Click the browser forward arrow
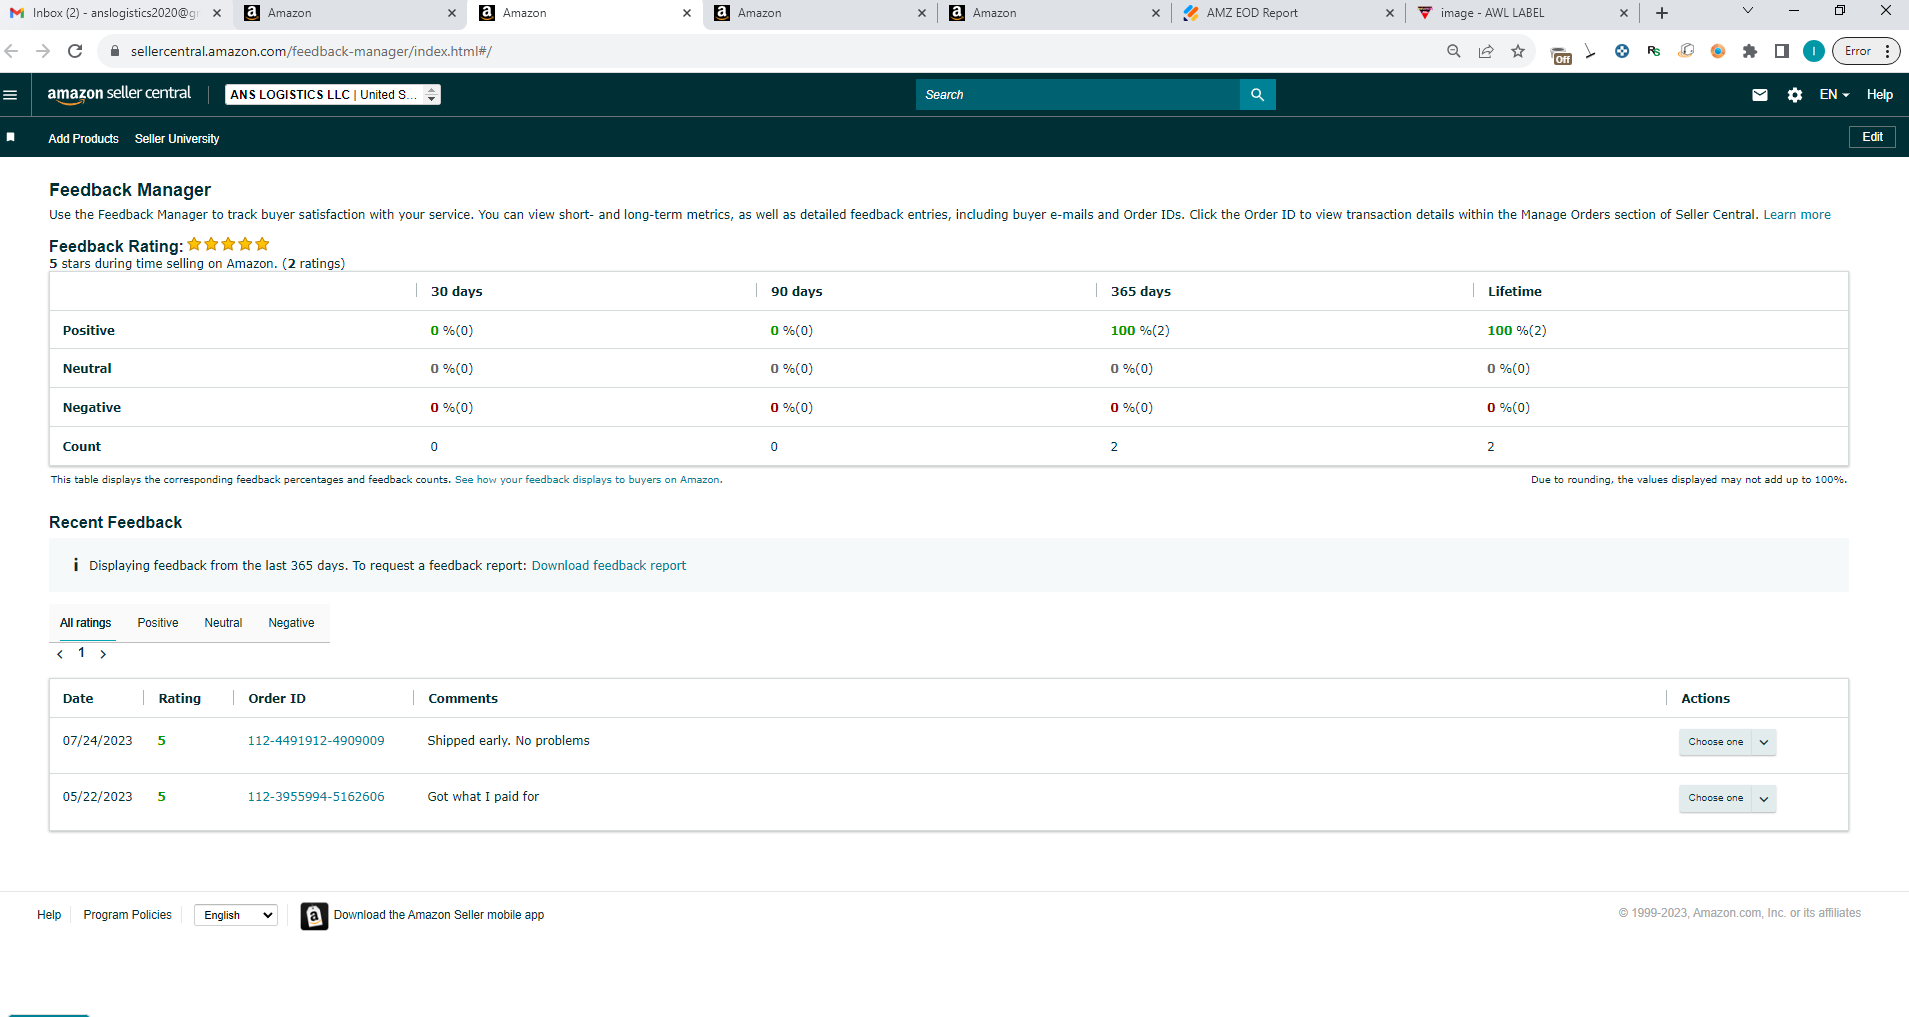This screenshot has height=1017, width=1909. coord(43,51)
